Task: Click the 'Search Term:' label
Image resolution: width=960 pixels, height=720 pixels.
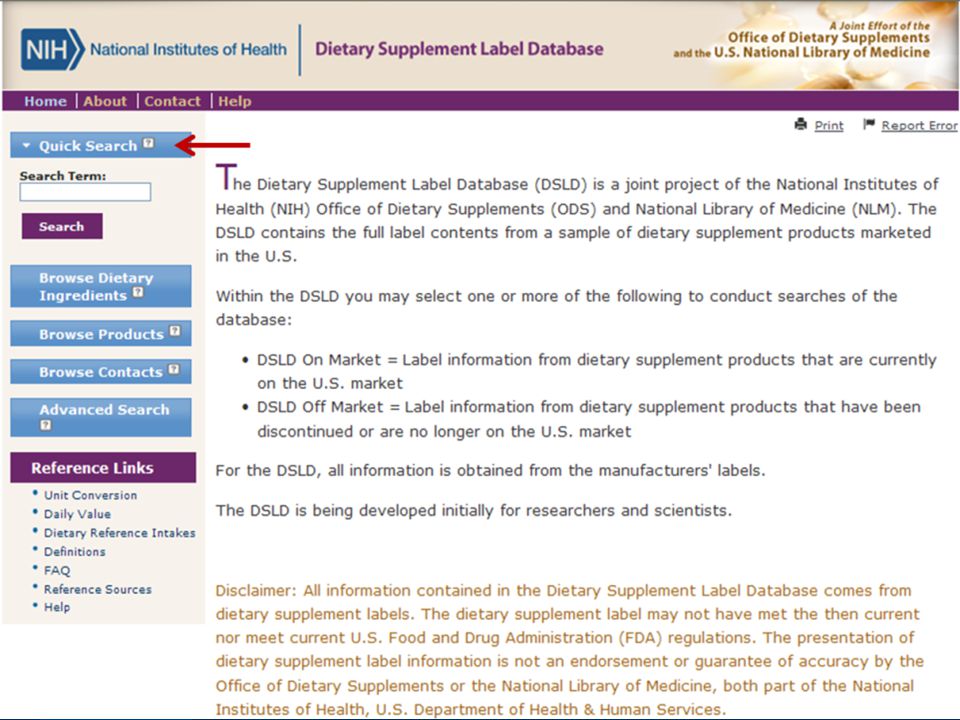Action: pos(62,176)
